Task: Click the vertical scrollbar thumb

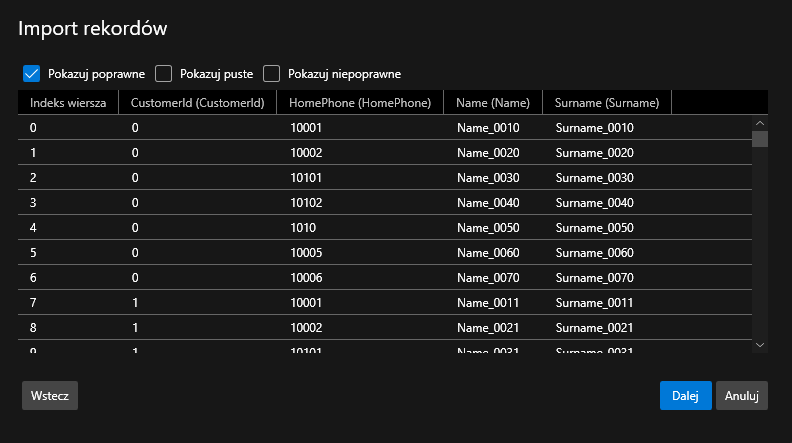Action: [x=760, y=139]
